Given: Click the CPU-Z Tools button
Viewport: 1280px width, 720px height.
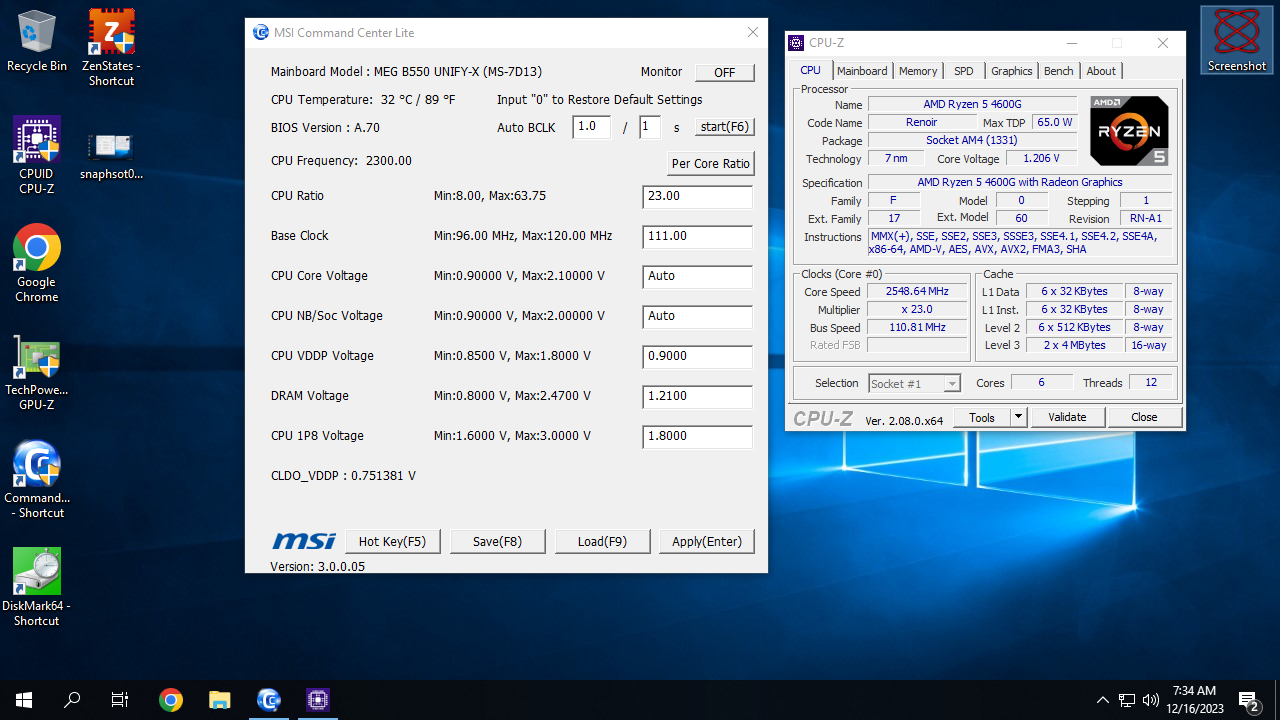Looking at the screenshot, I should click(x=982, y=417).
